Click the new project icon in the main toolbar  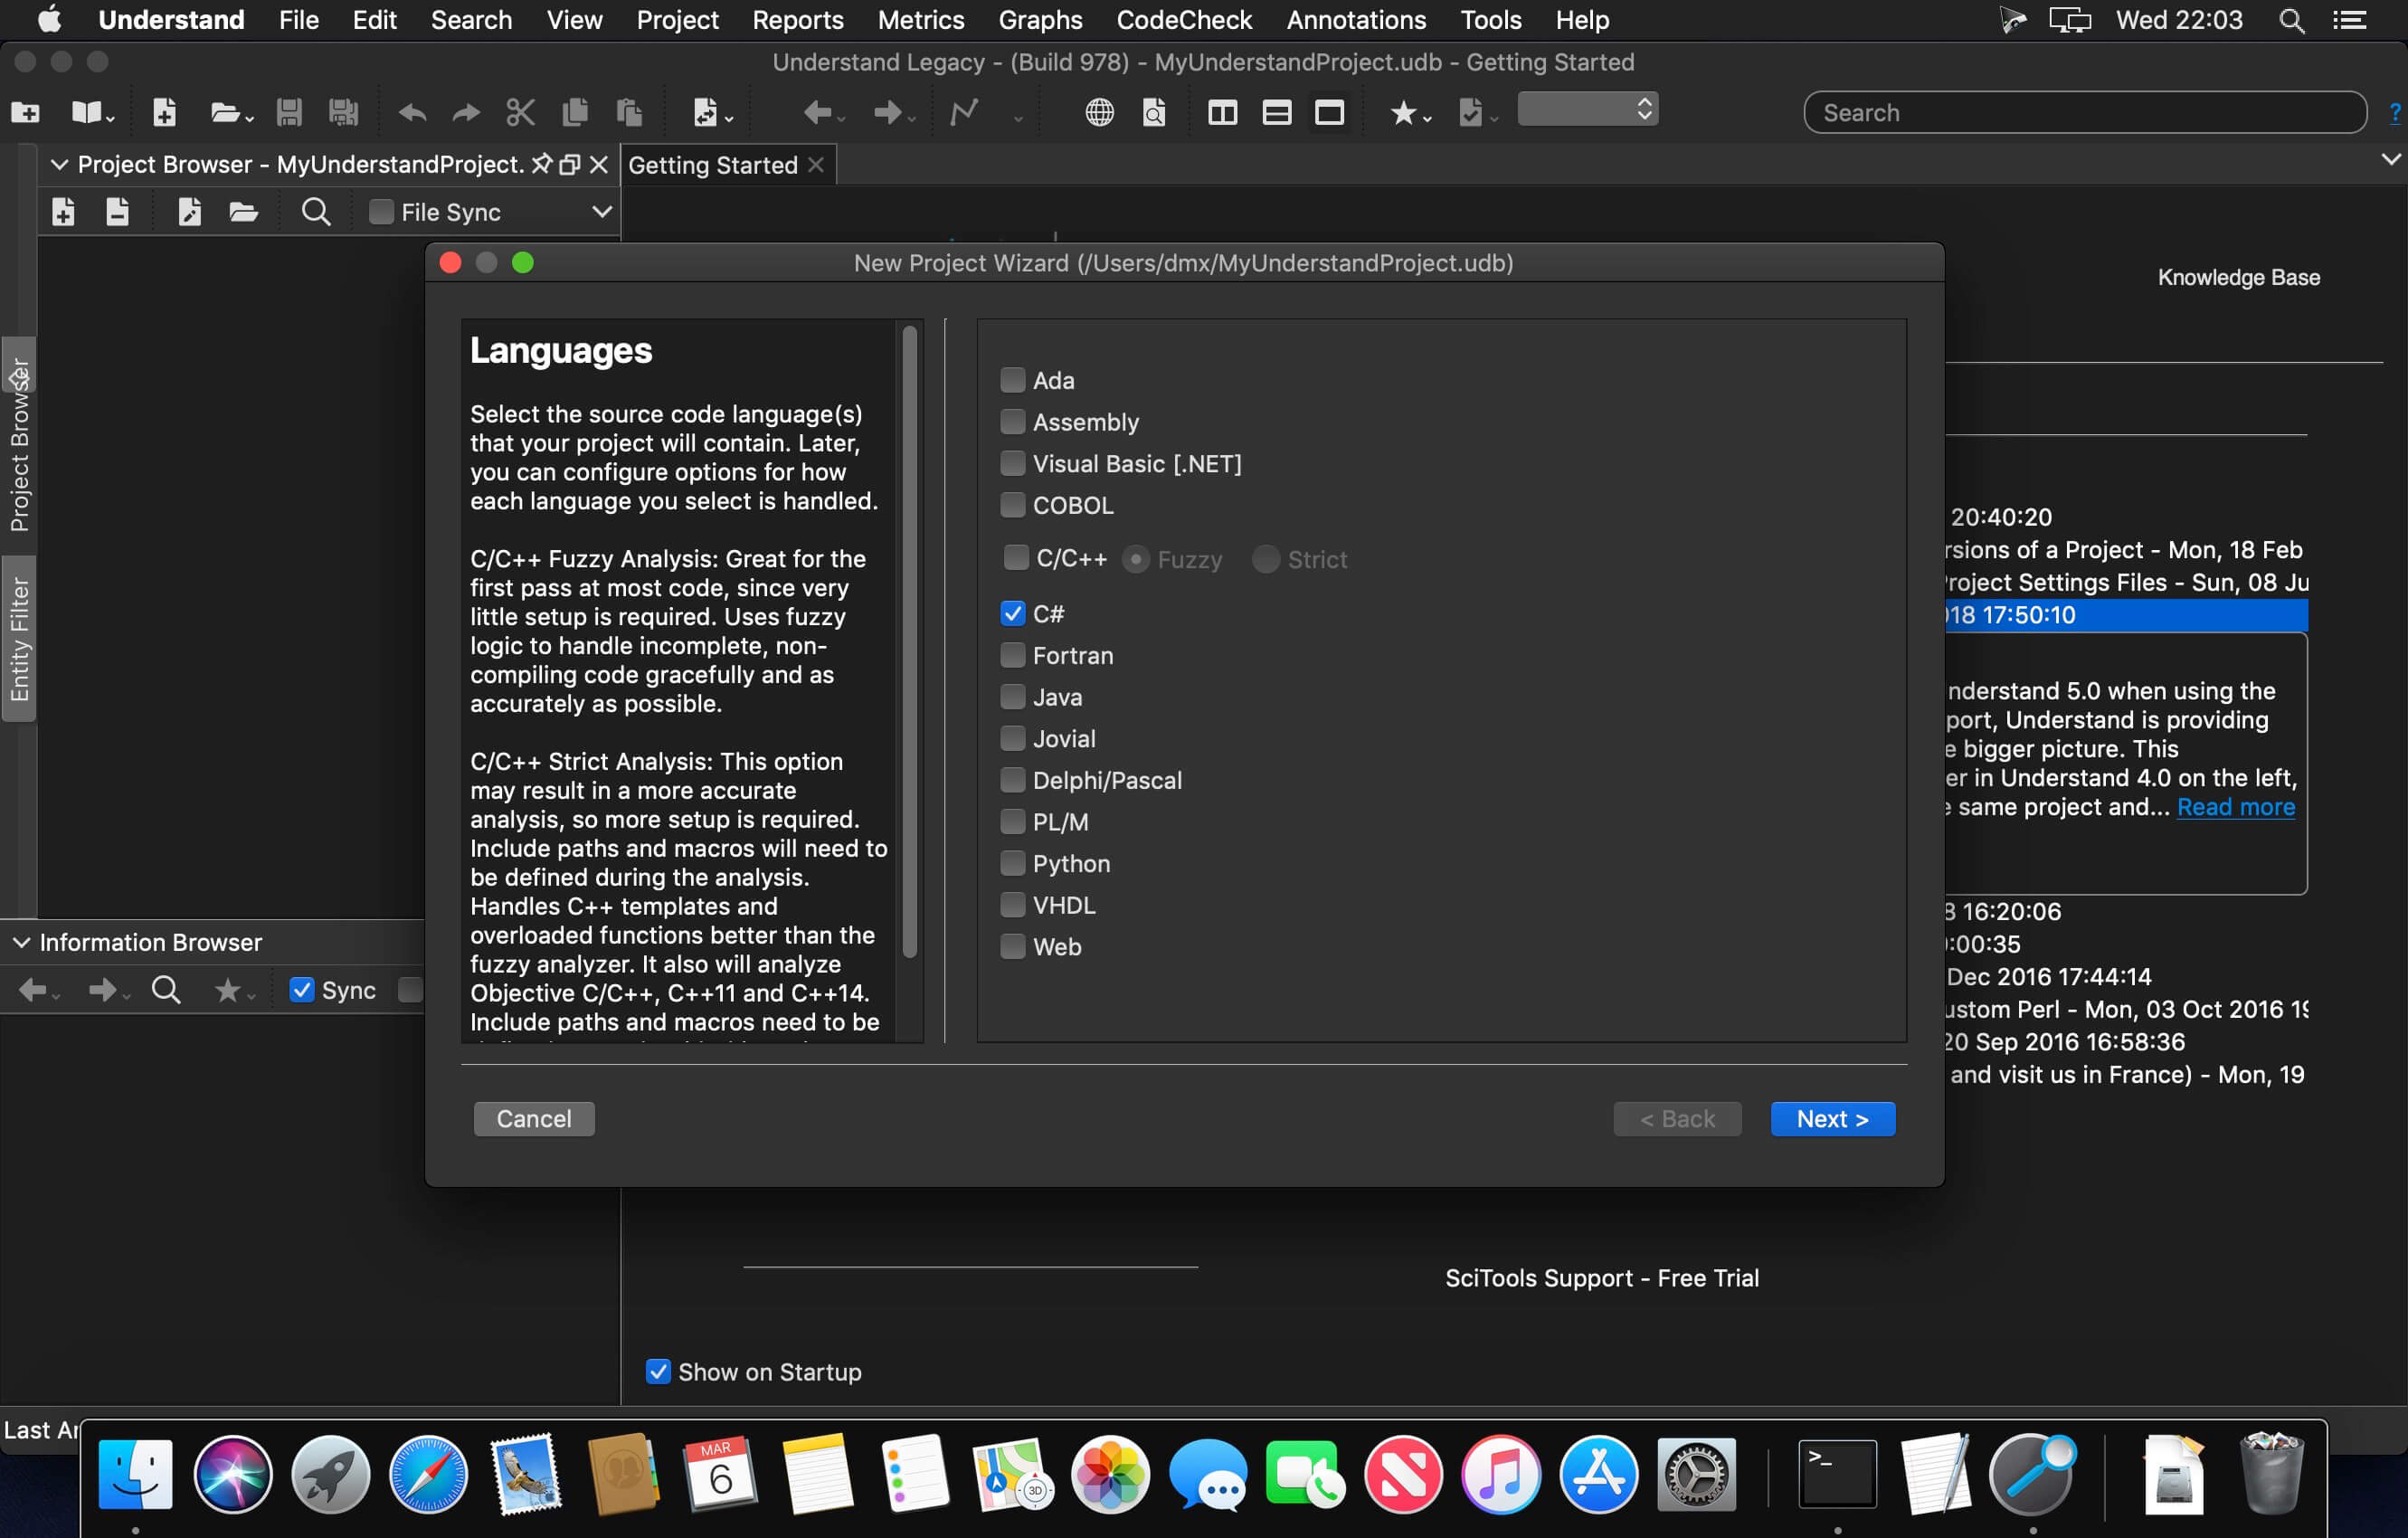pyautogui.click(x=25, y=112)
